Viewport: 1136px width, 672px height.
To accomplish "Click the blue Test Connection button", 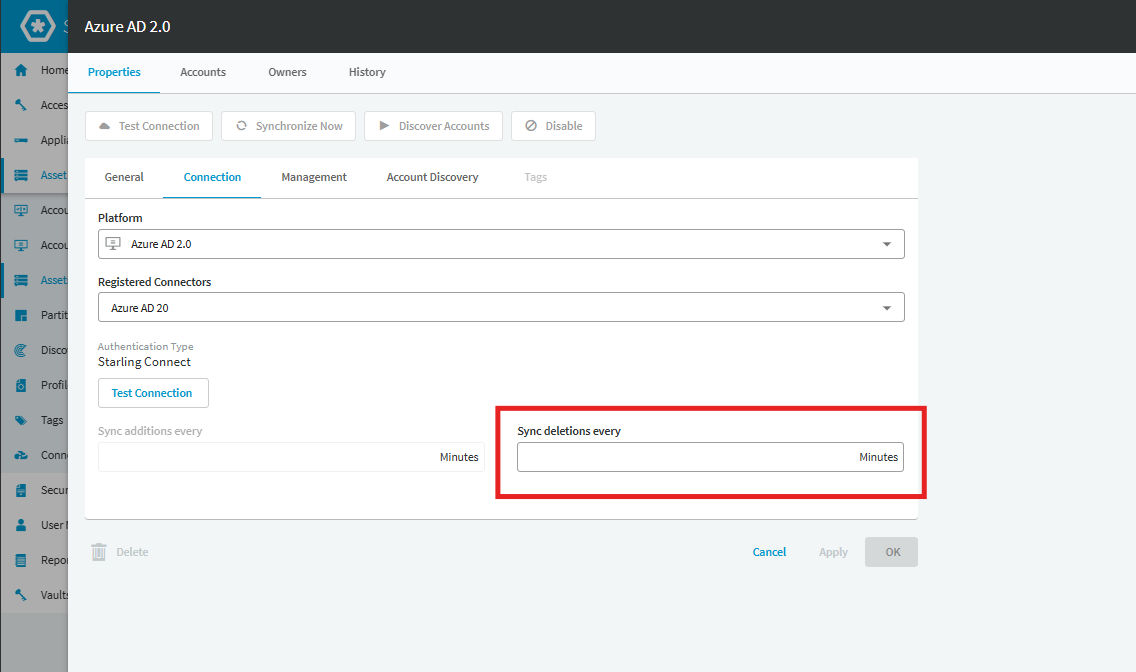I will [x=153, y=393].
